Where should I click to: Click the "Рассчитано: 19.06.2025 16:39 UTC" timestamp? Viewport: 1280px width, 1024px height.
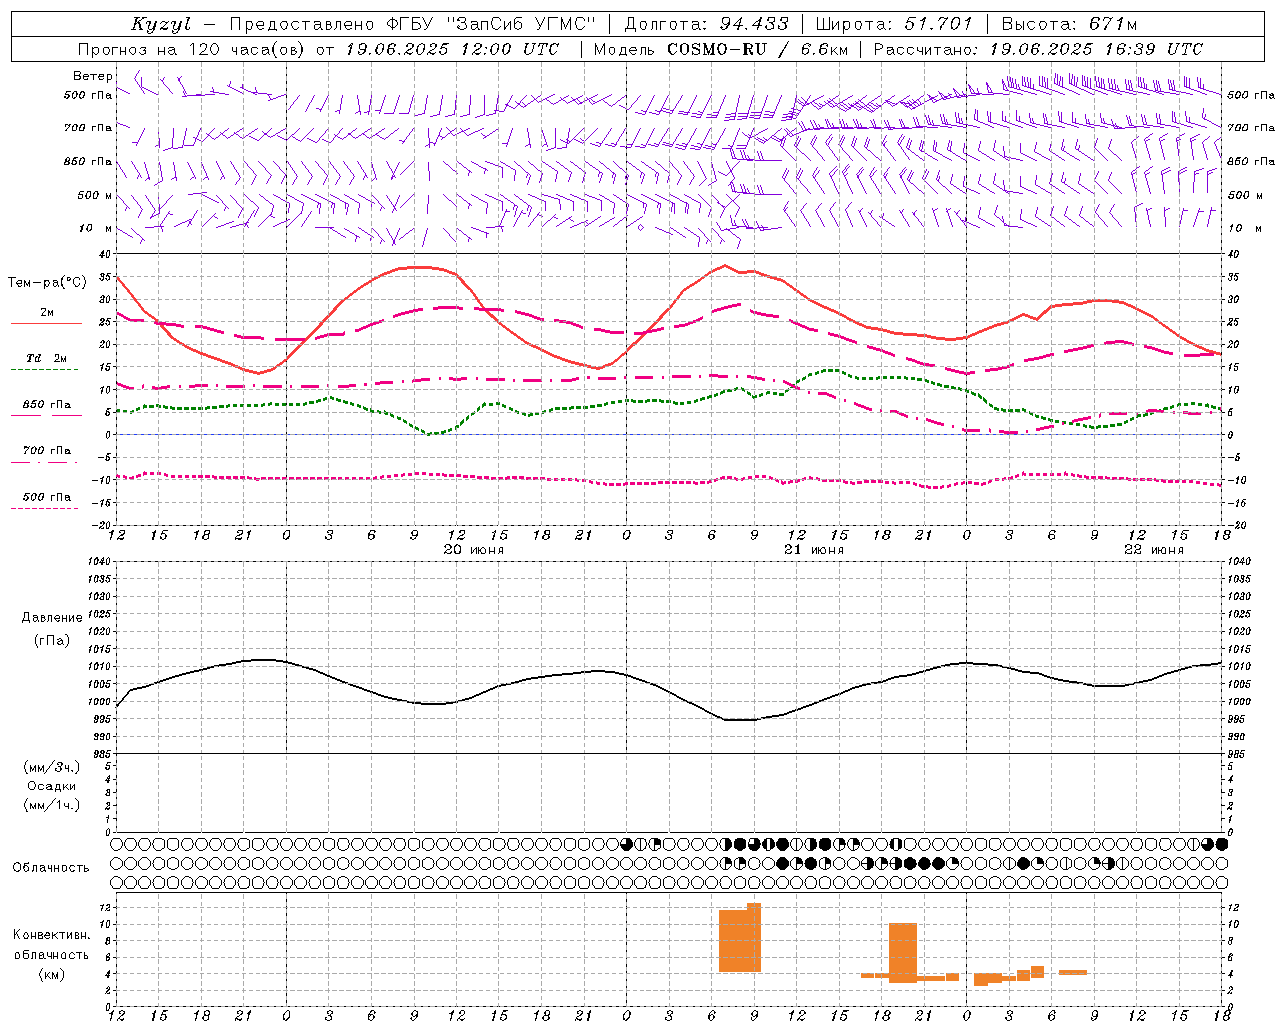[x=1038, y=49]
